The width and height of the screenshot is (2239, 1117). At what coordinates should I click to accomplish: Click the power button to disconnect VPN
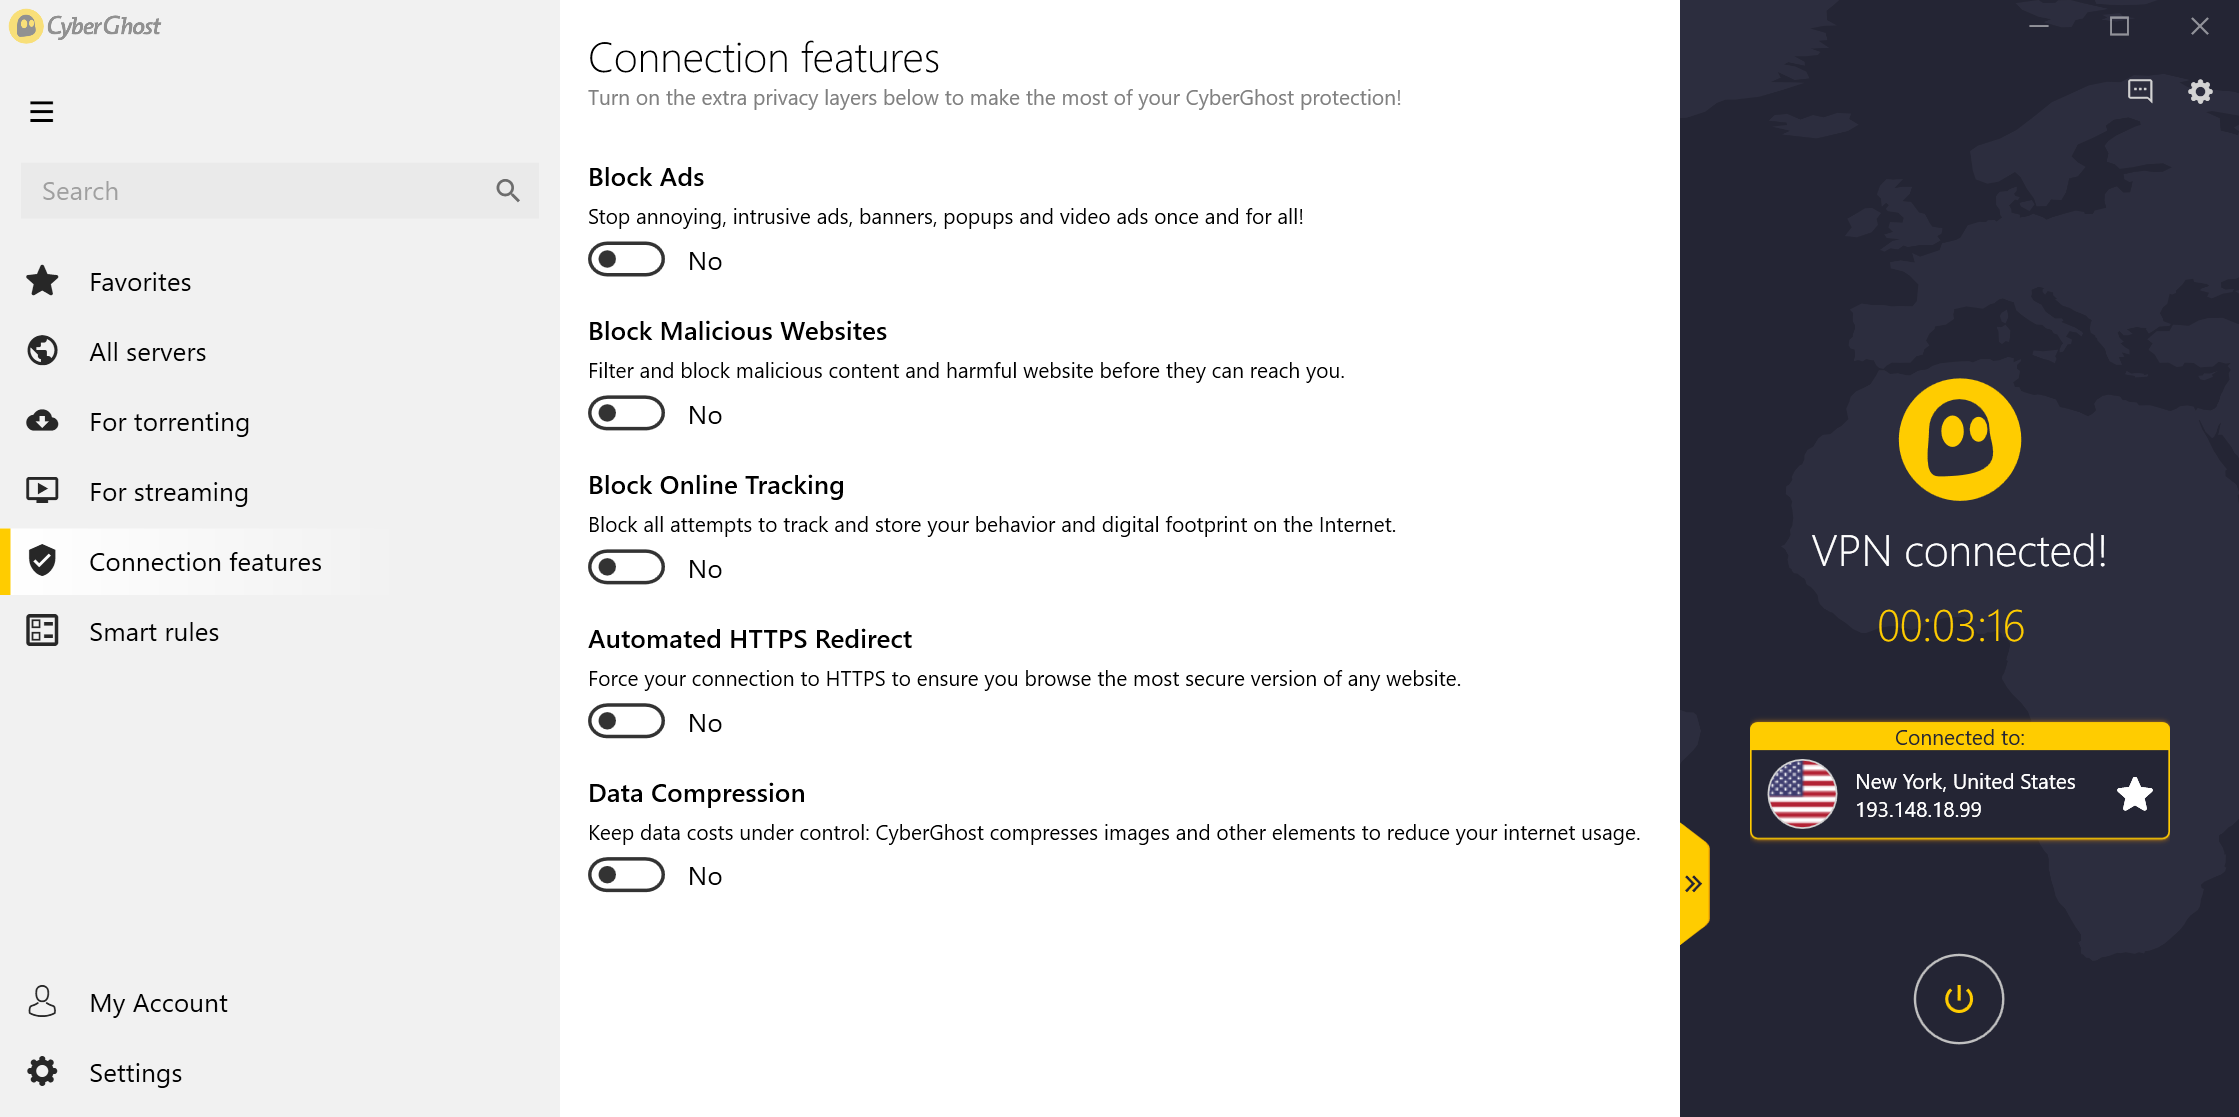coord(1956,996)
